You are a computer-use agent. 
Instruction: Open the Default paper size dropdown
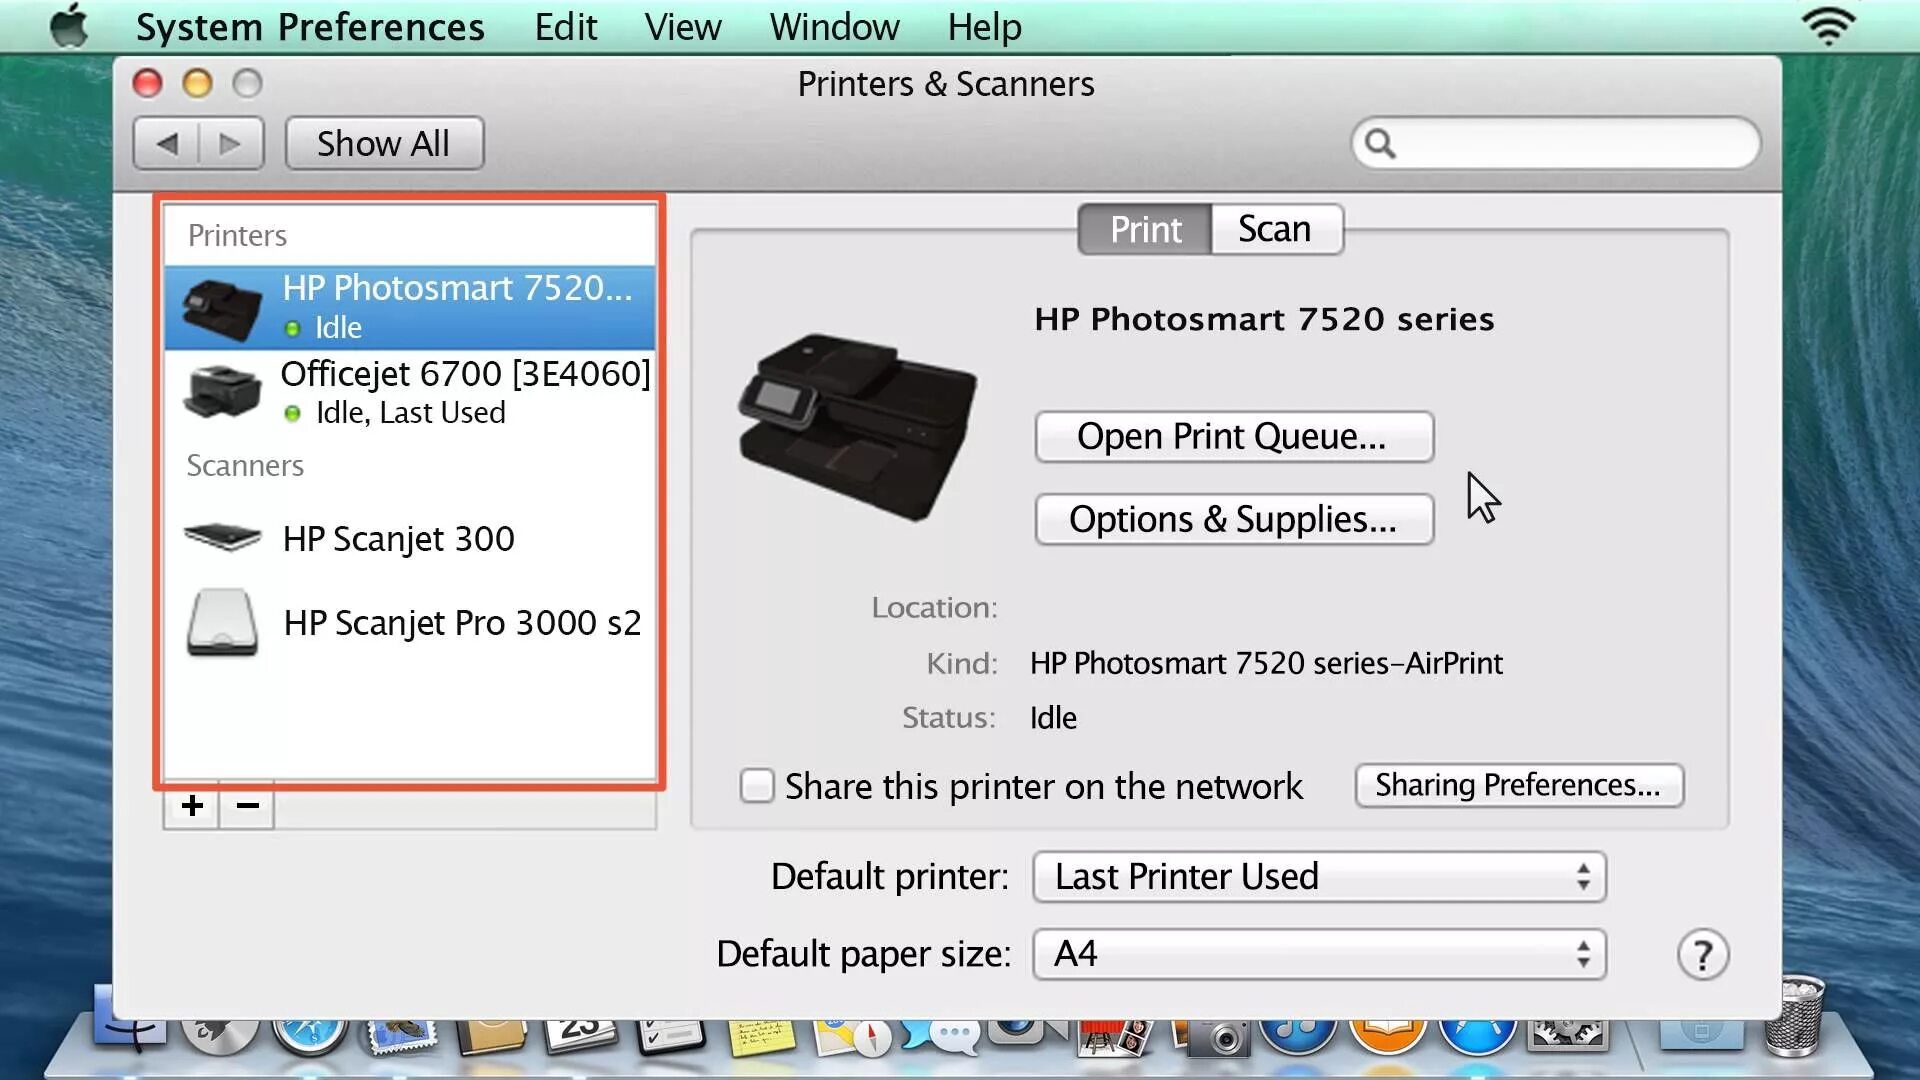[1319, 954]
